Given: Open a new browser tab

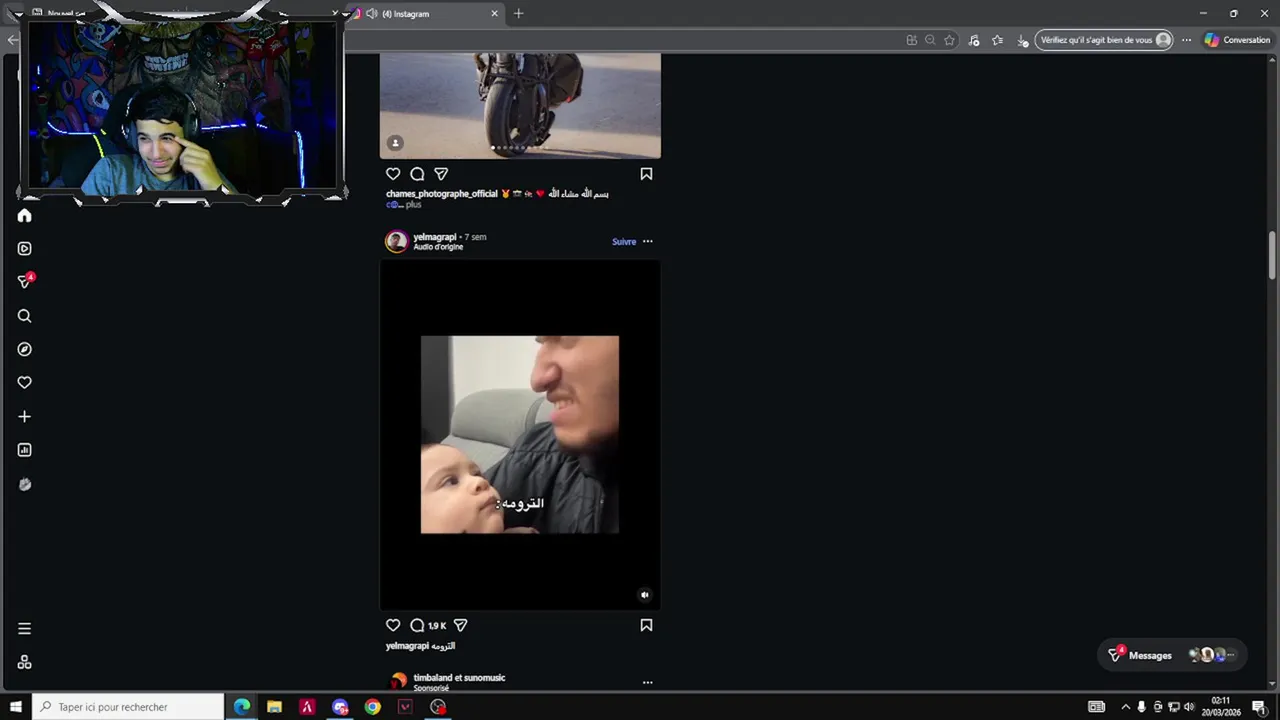Looking at the screenshot, I should coord(518,14).
